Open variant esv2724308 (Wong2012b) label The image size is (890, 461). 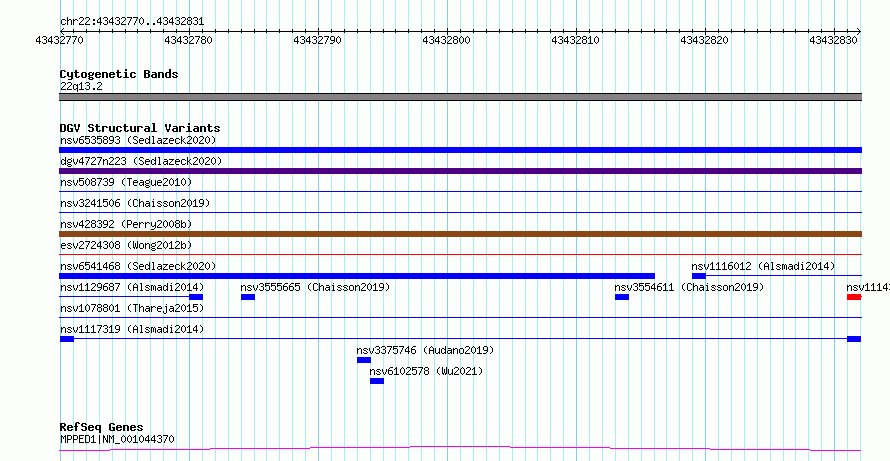click(126, 245)
